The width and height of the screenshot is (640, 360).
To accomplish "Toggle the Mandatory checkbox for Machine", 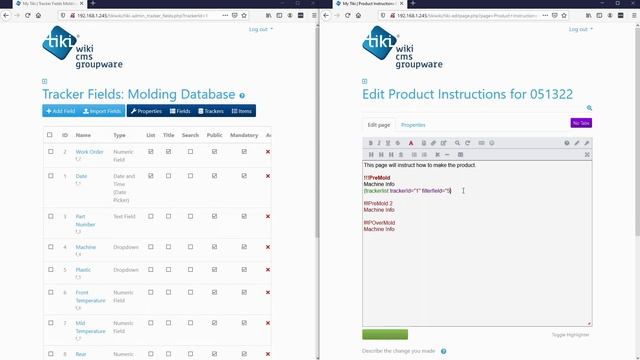I will click(x=244, y=247).
